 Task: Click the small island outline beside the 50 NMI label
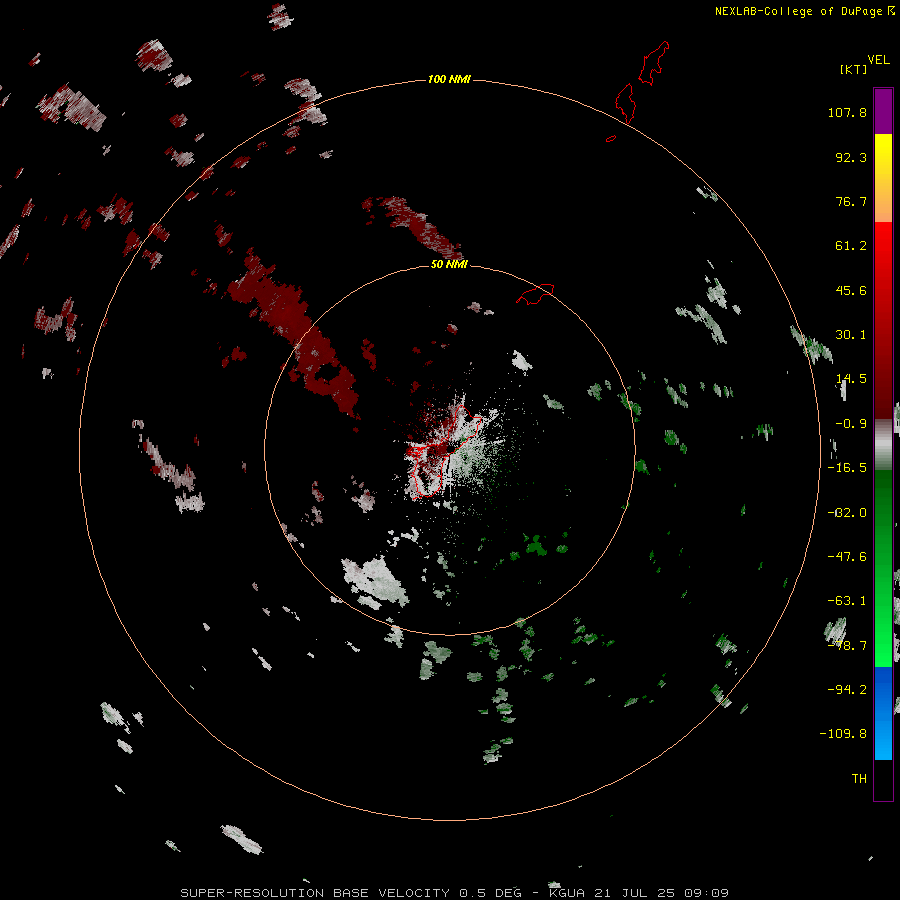pos(535,294)
